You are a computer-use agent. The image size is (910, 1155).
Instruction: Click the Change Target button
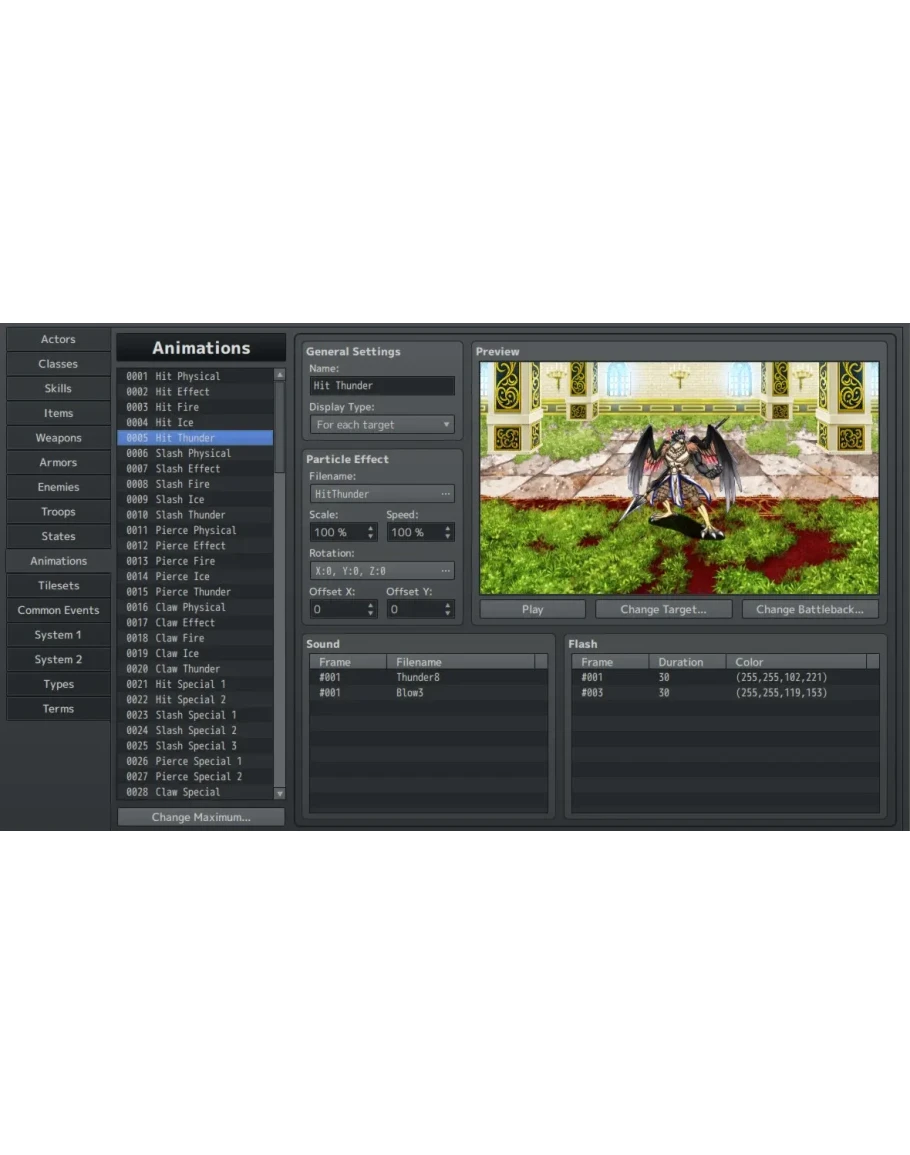[663, 609]
